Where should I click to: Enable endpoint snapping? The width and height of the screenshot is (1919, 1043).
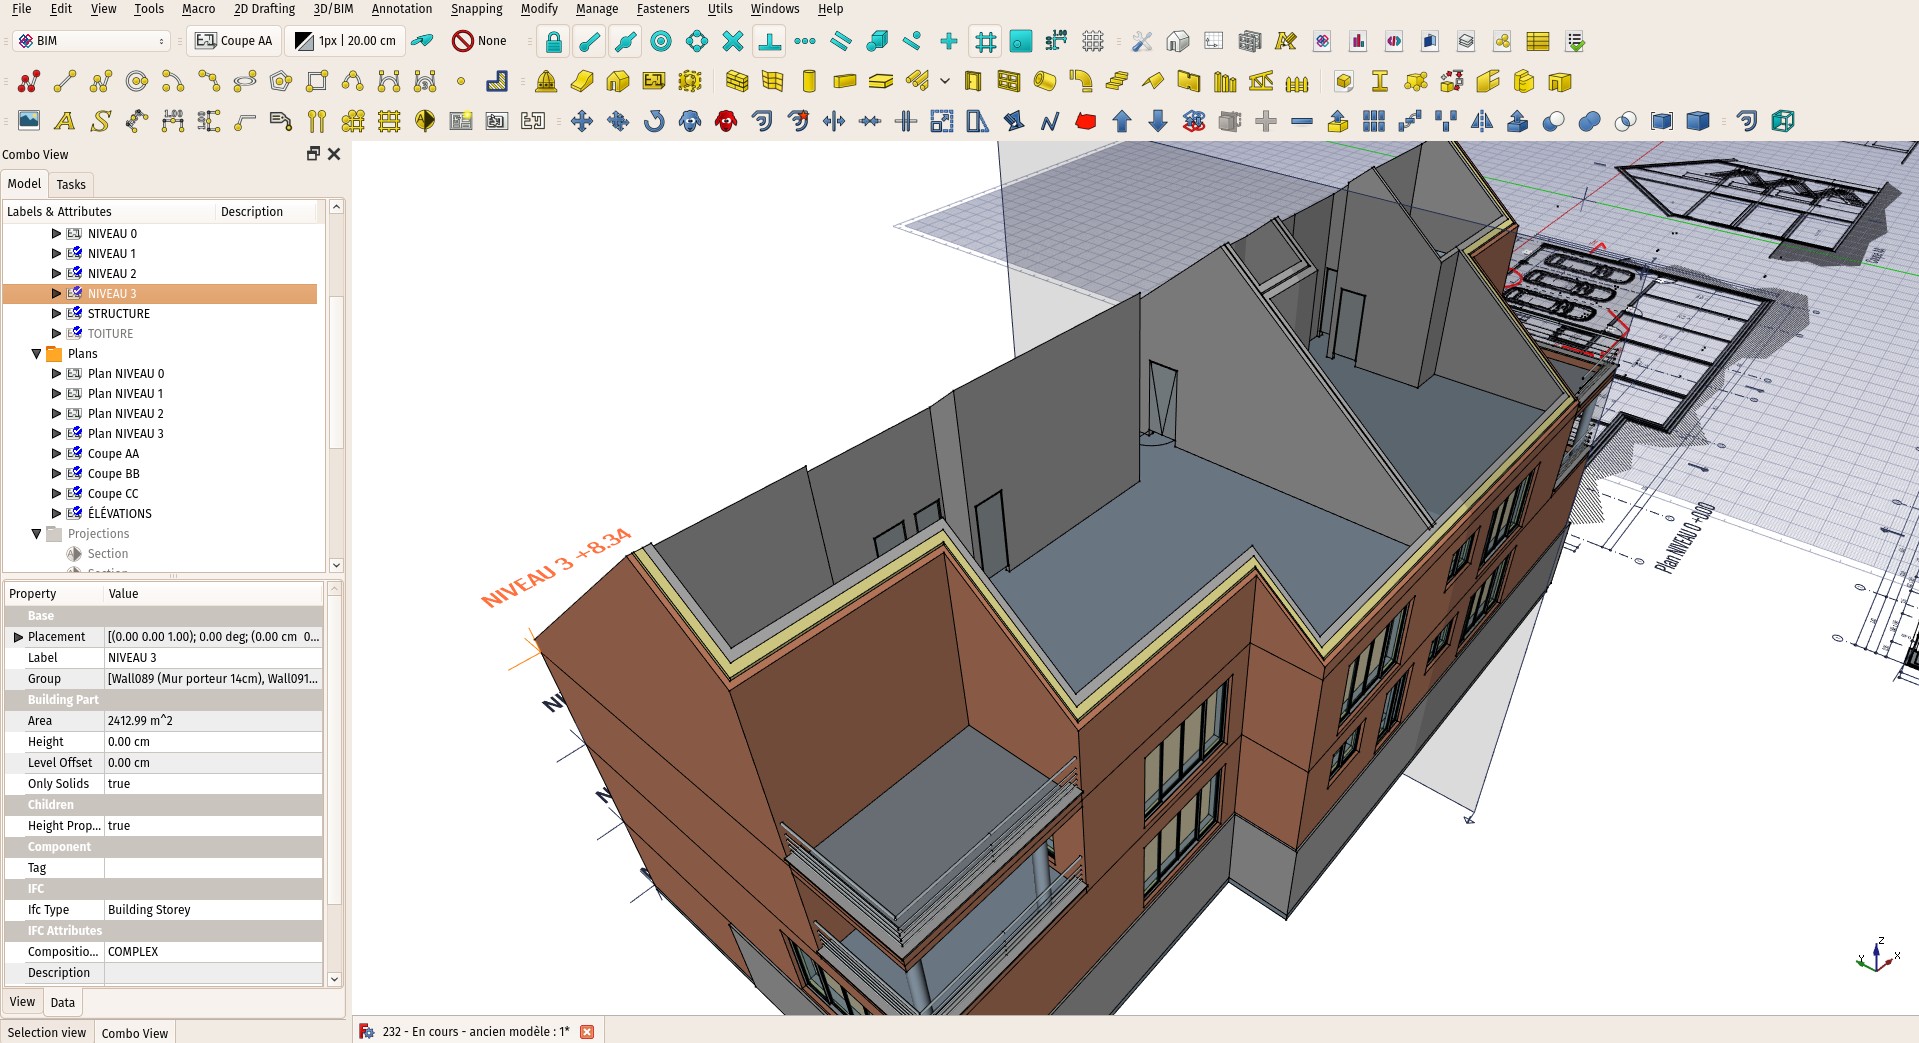click(587, 41)
